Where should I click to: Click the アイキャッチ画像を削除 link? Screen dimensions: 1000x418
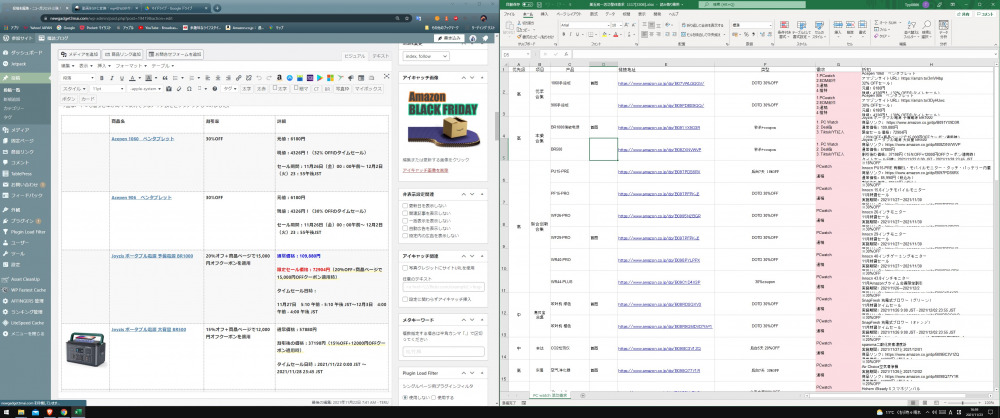click(424, 170)
